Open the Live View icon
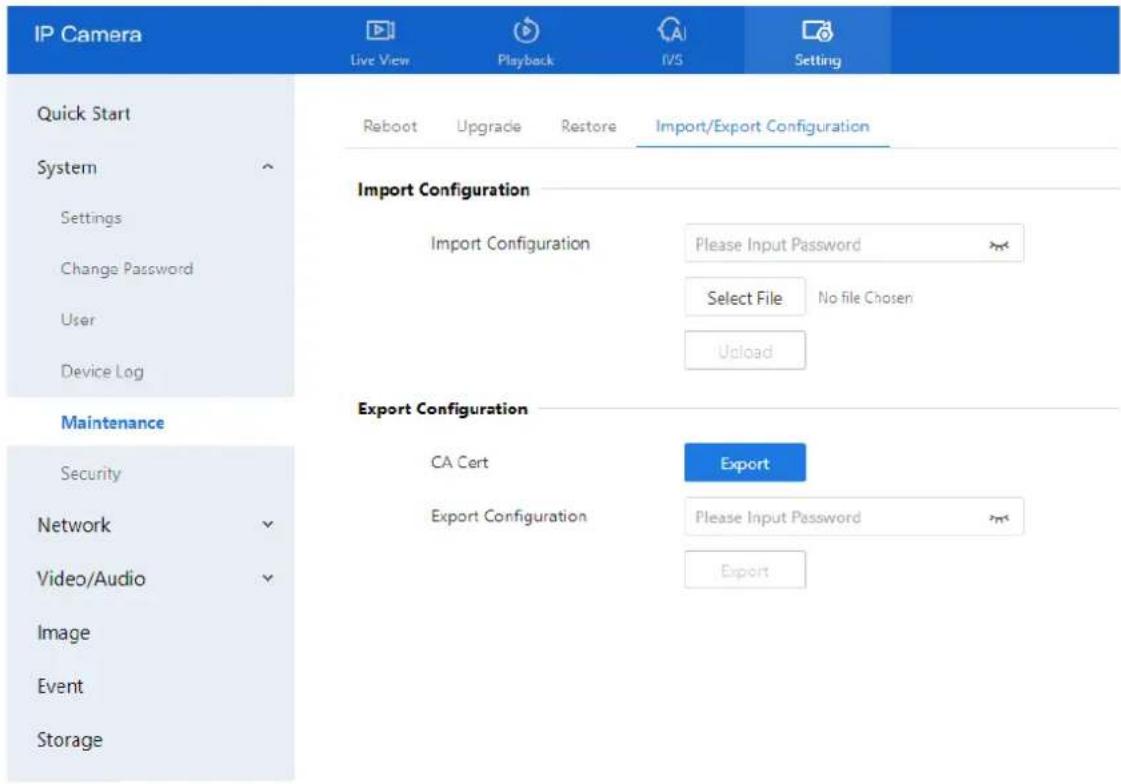Viewport: 1121px width, 784px height. click(x=380, y=31)
